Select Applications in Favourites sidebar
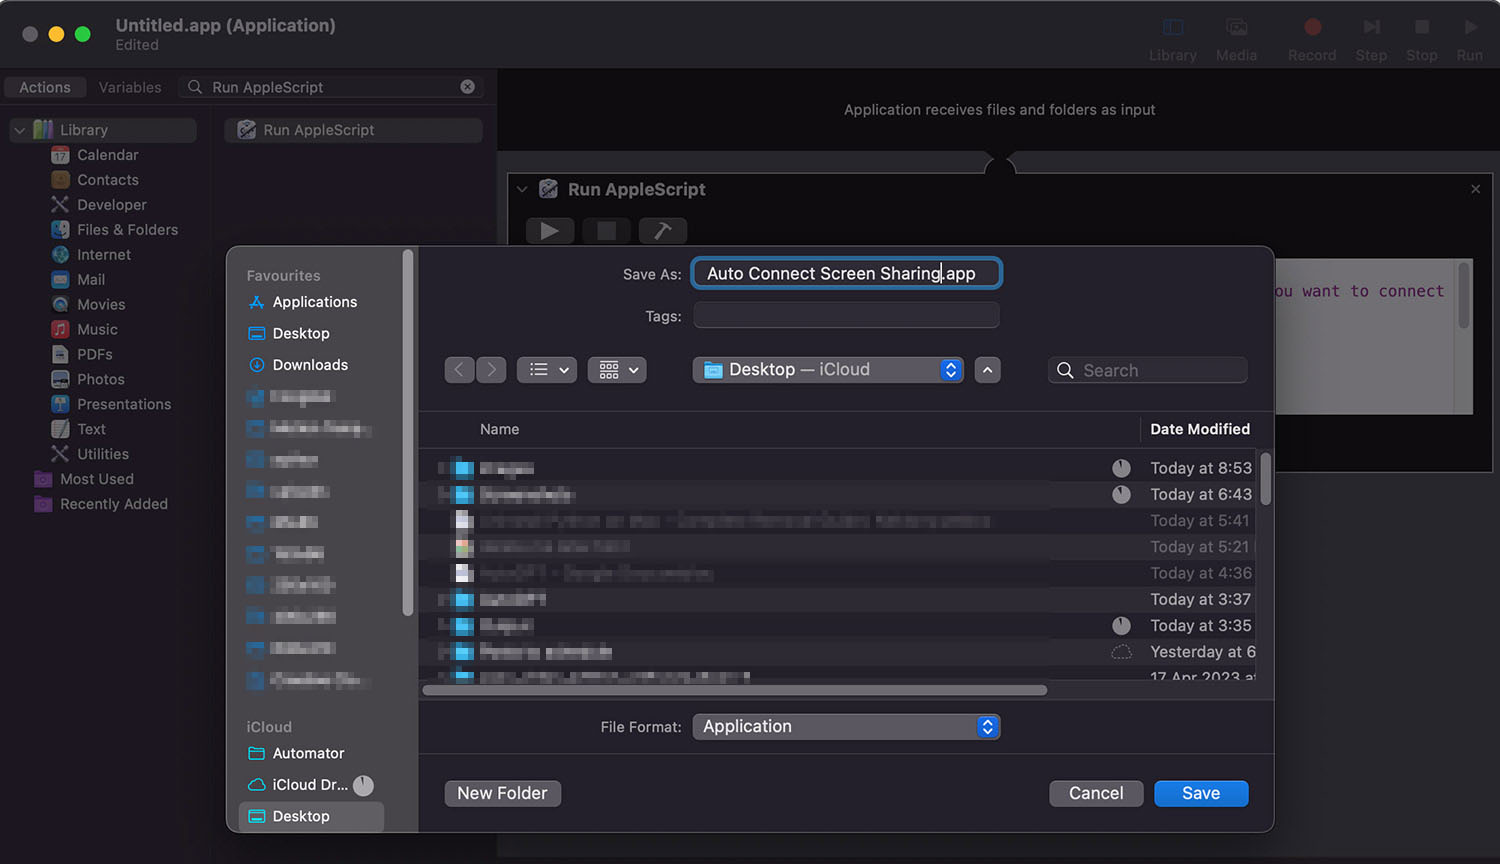This screenshot has height=864, width=1500. 313,302
